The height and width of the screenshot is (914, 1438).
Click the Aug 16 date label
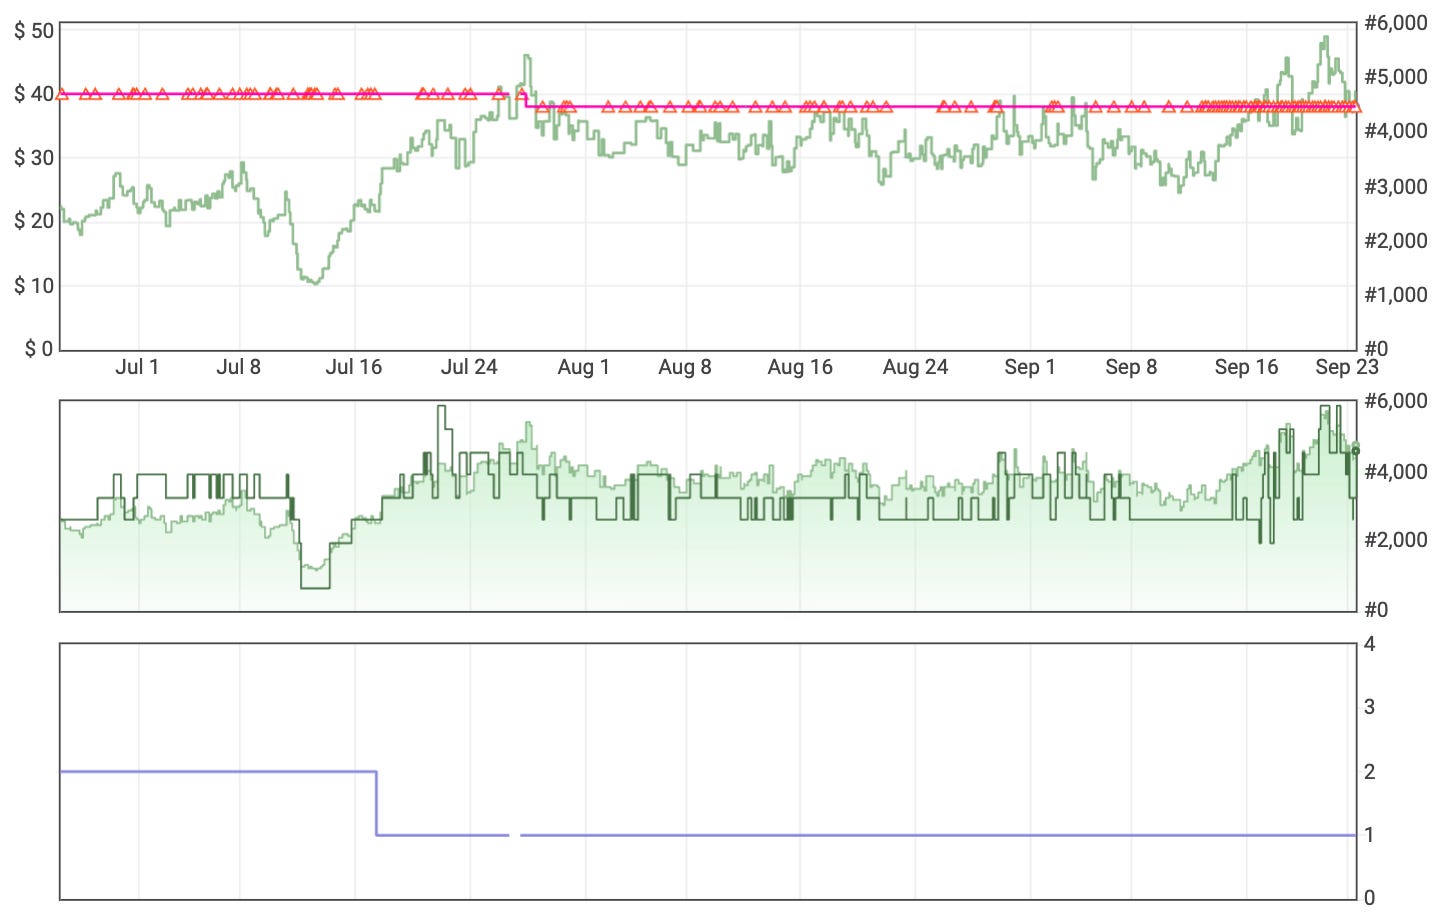[x=802, y=367]
